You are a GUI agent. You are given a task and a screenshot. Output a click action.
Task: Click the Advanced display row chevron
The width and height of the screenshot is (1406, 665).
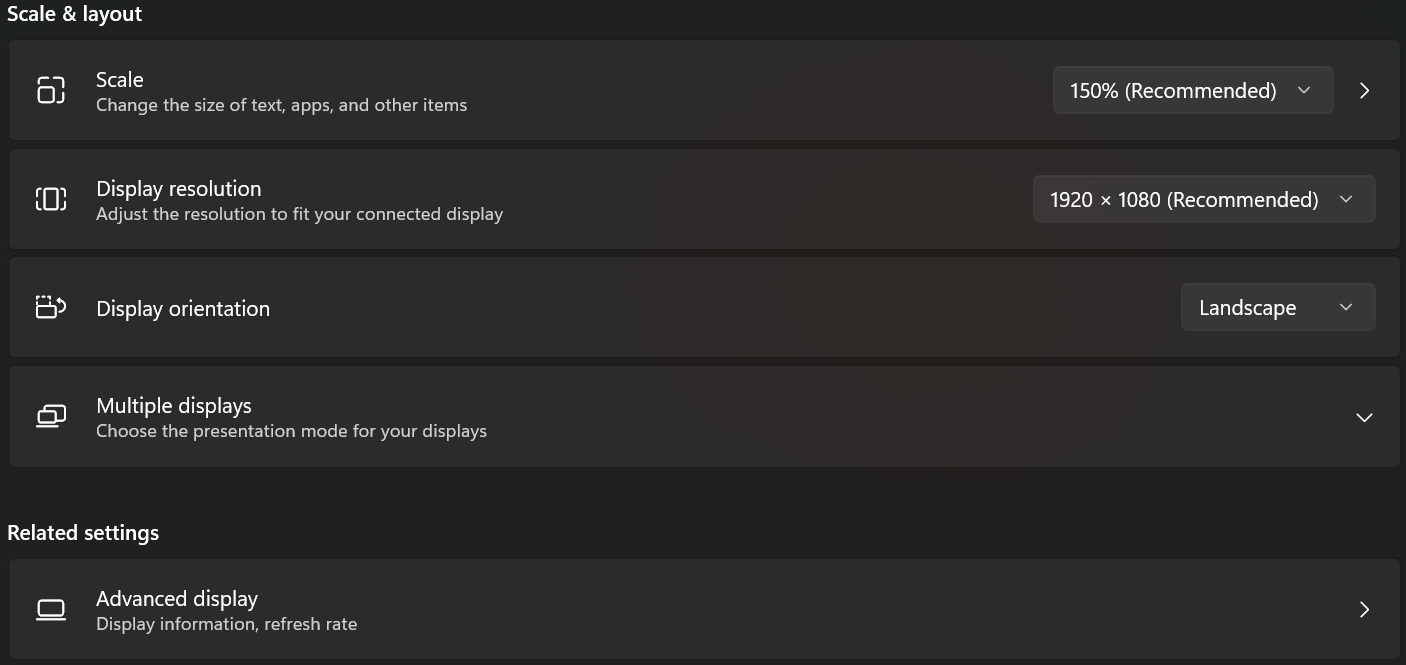coord(1364,609)
